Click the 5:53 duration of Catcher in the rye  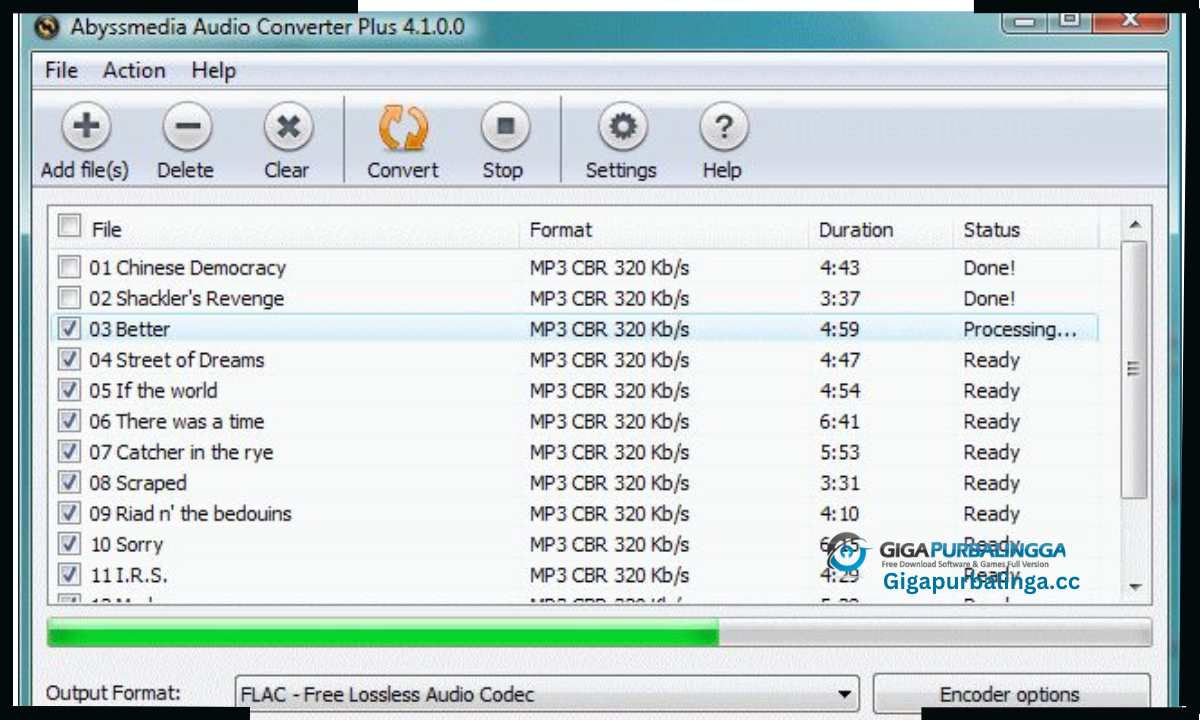[x=839, y=453]
